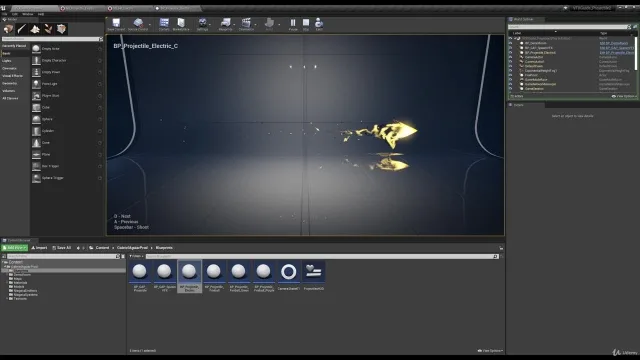This screenshot has height=360, width=640.
Task: Pause the simulation with Pause button
Action: [293, 24]
